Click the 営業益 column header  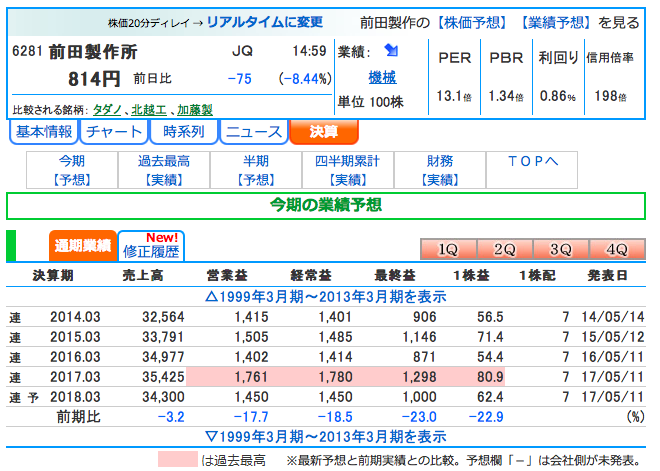227,275
